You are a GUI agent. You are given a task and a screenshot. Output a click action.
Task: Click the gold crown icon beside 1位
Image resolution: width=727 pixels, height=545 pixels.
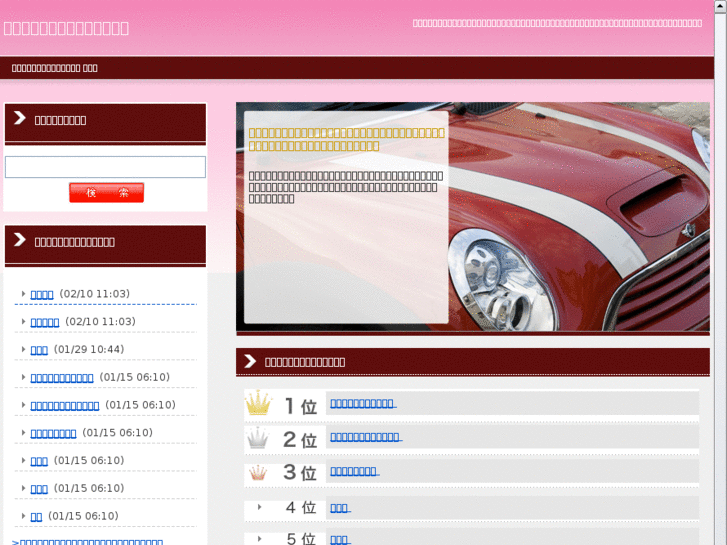click(258, 403)
